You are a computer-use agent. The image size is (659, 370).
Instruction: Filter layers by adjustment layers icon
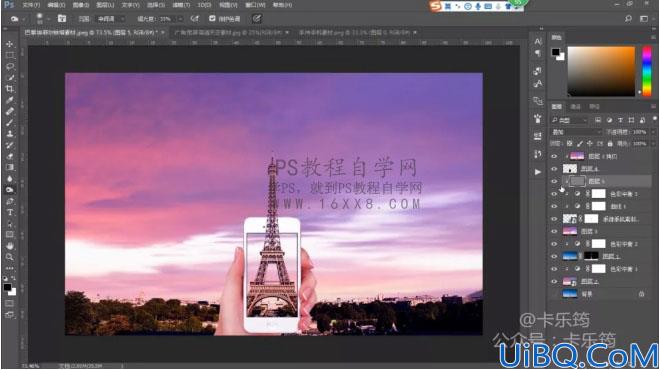click(x=609, y=120)
